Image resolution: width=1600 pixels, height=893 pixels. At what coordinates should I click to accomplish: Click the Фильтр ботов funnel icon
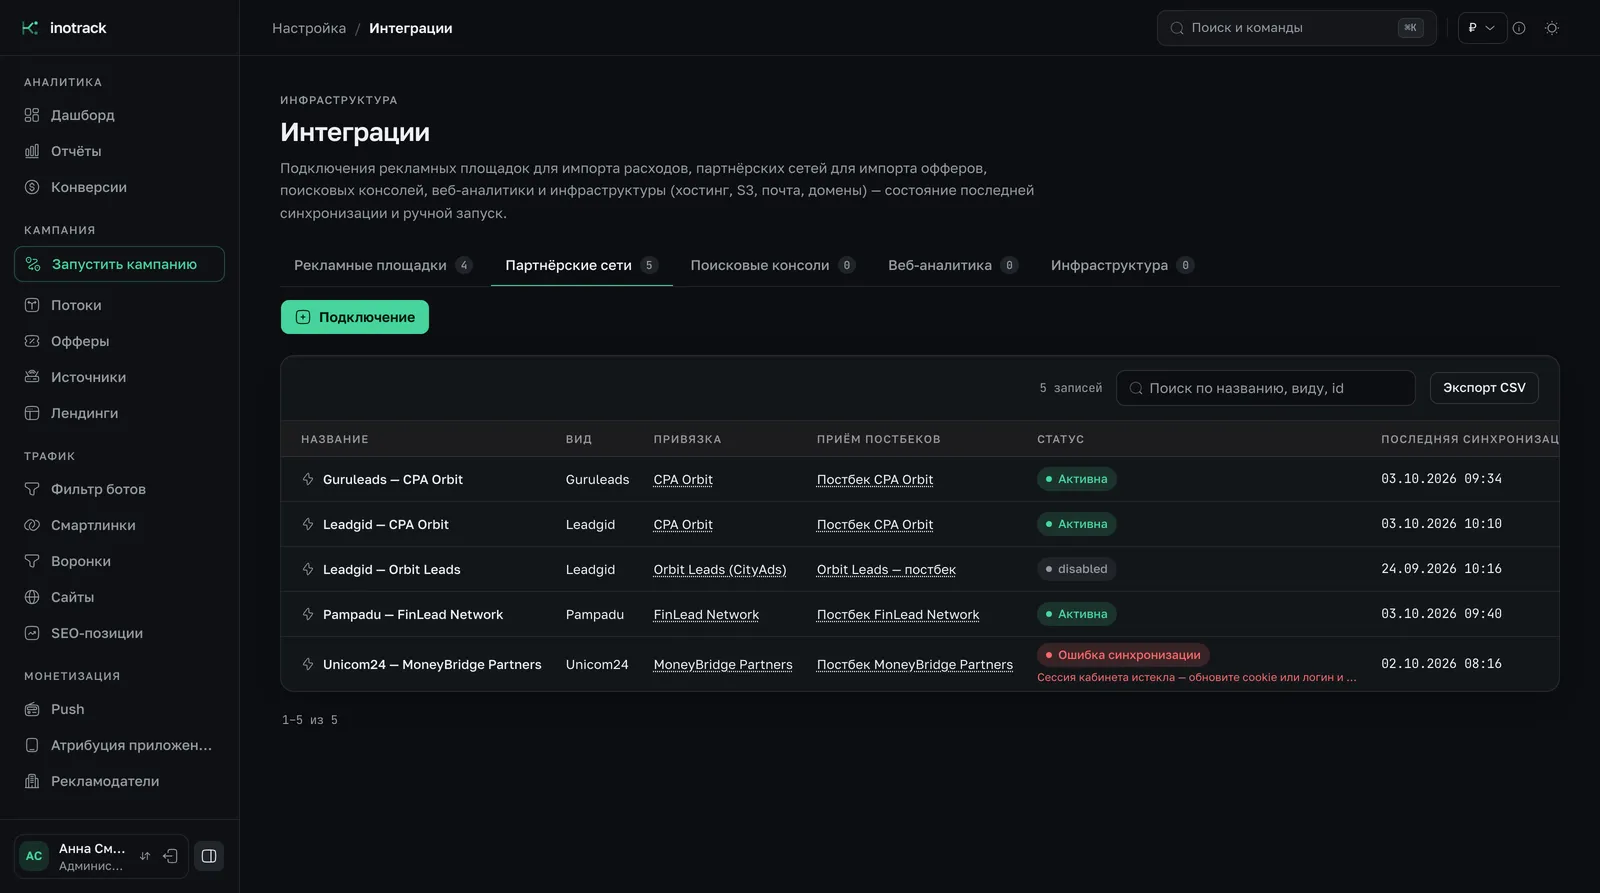(32, 489)
